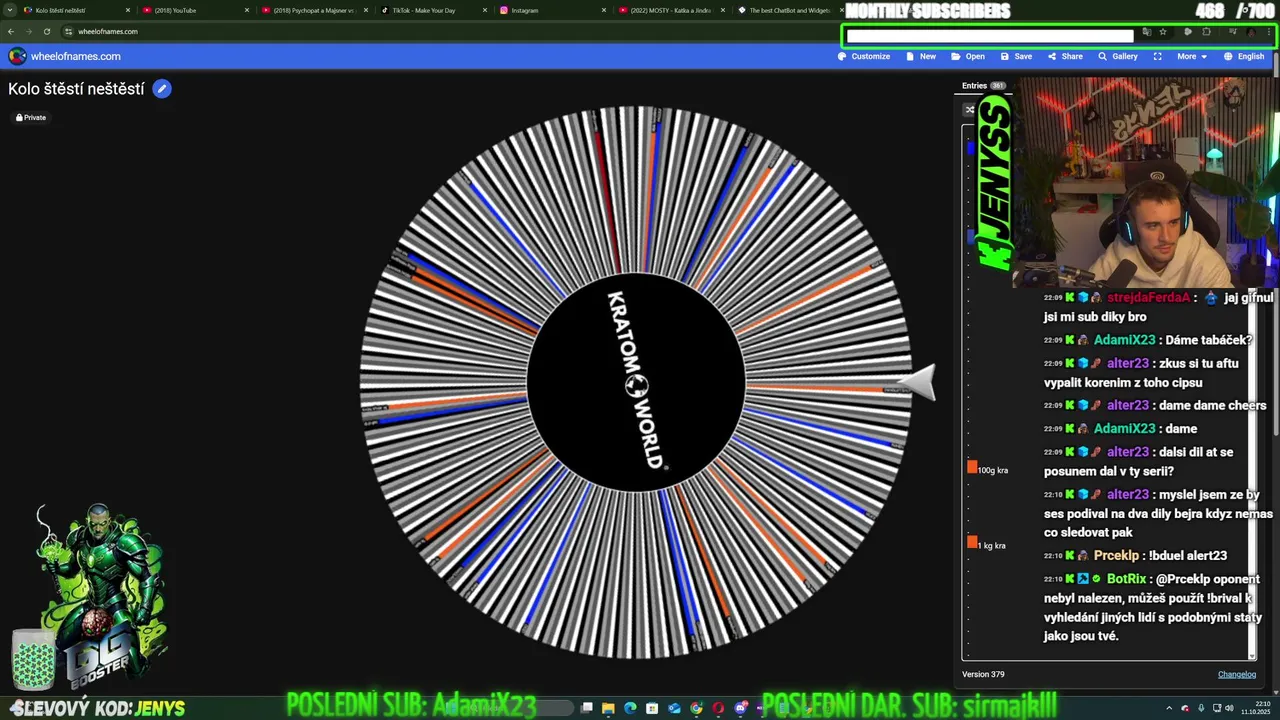Close the Kolo štěstí neštěstí tab
1280x720 pixels.
(128, 10)
